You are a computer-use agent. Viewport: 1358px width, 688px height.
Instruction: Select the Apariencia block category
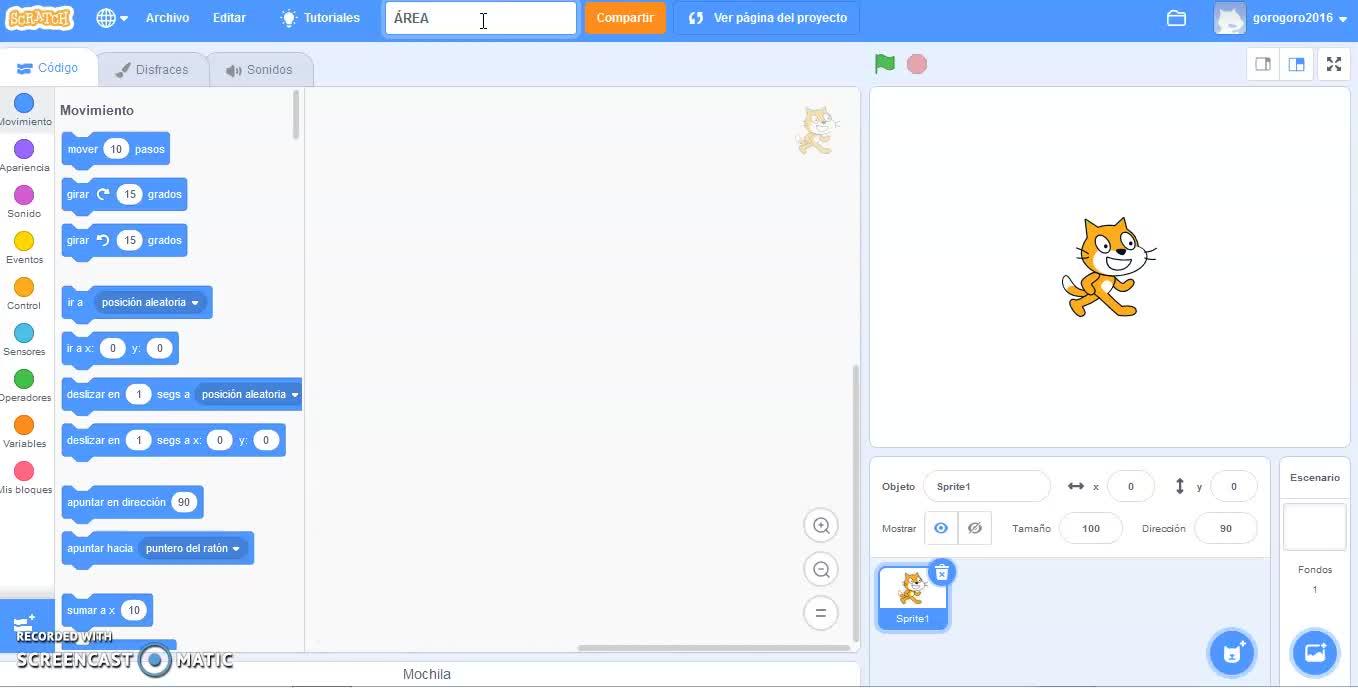(24, 156)
